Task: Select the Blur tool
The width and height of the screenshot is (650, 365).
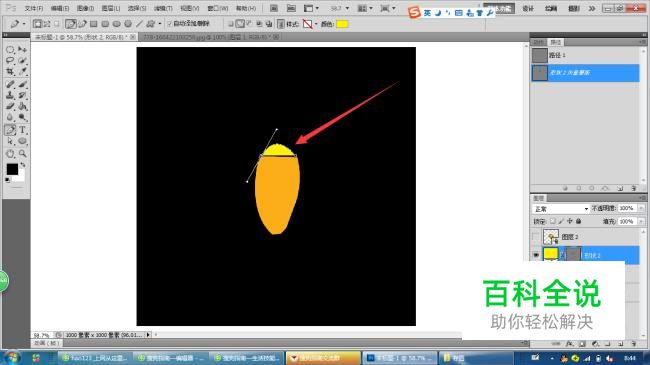Action: click(x=10, y=118)
